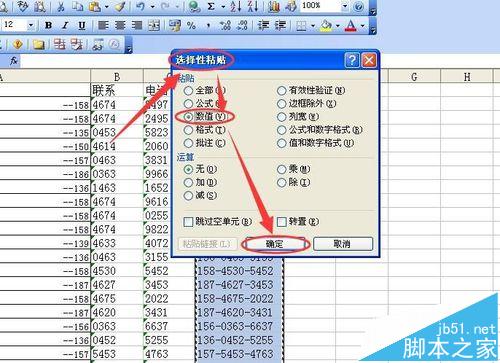The image size is (500, 363).
Task: Toggle Underline formatting
Action: tap(82, 25)
